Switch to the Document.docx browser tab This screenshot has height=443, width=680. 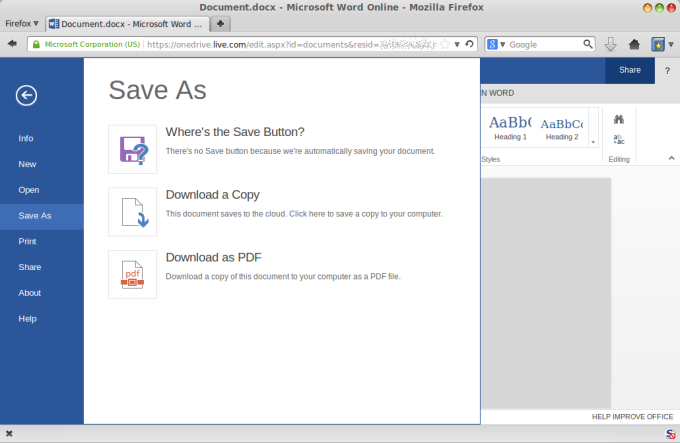128,24
